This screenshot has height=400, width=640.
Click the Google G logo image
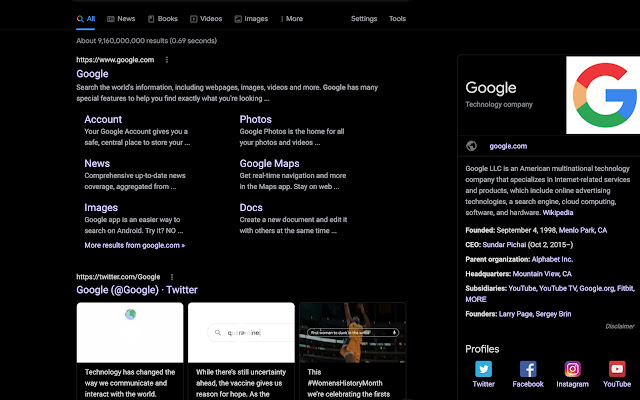point(603,95)
